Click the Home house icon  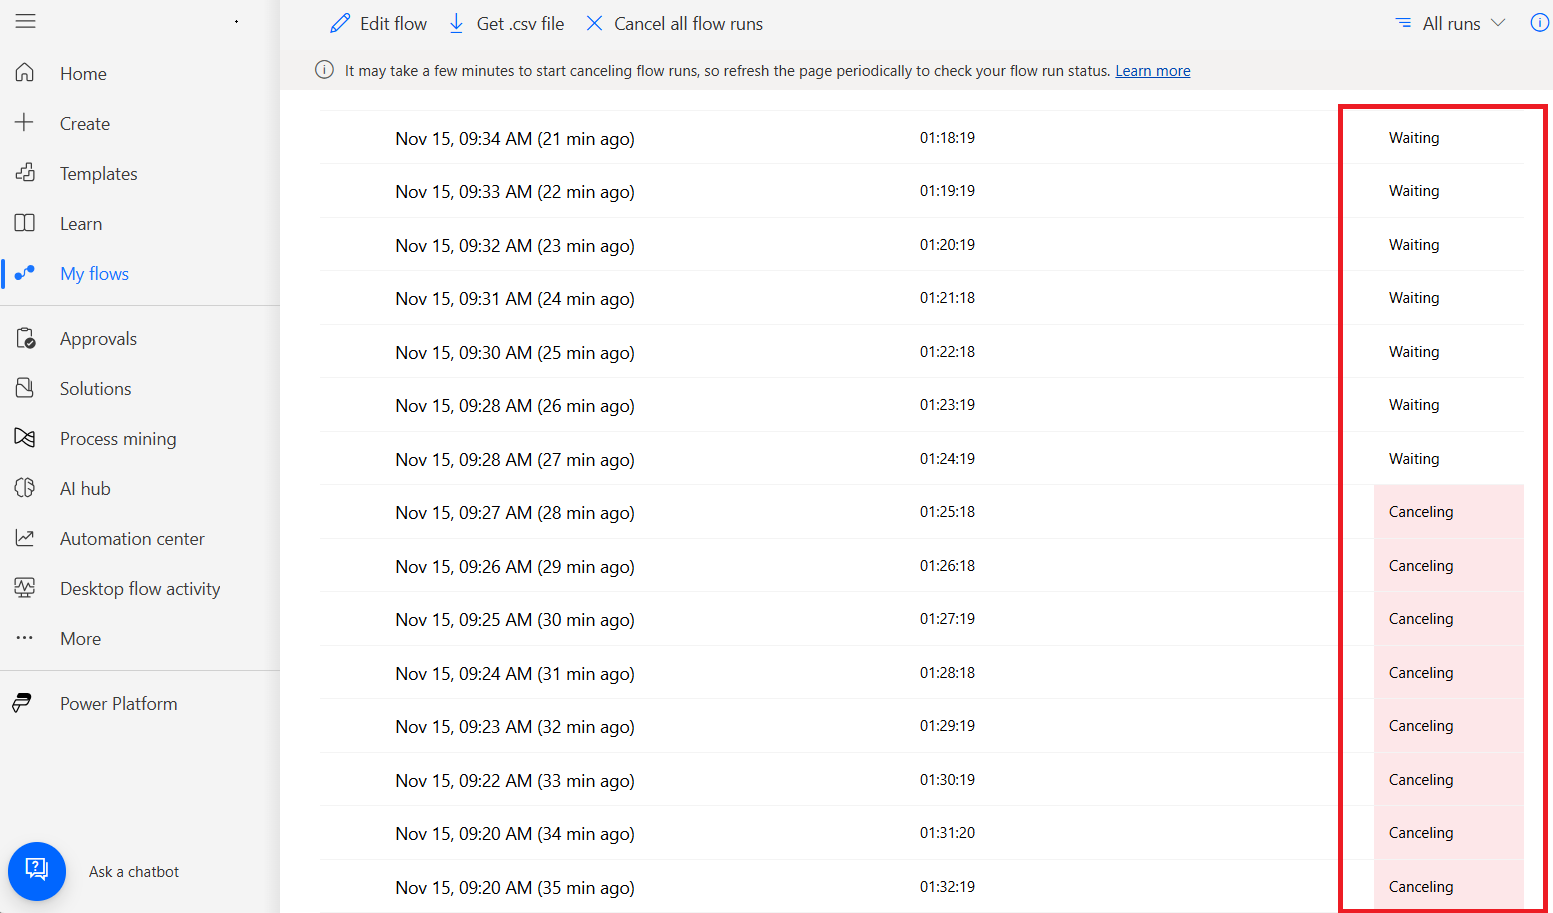25,73
